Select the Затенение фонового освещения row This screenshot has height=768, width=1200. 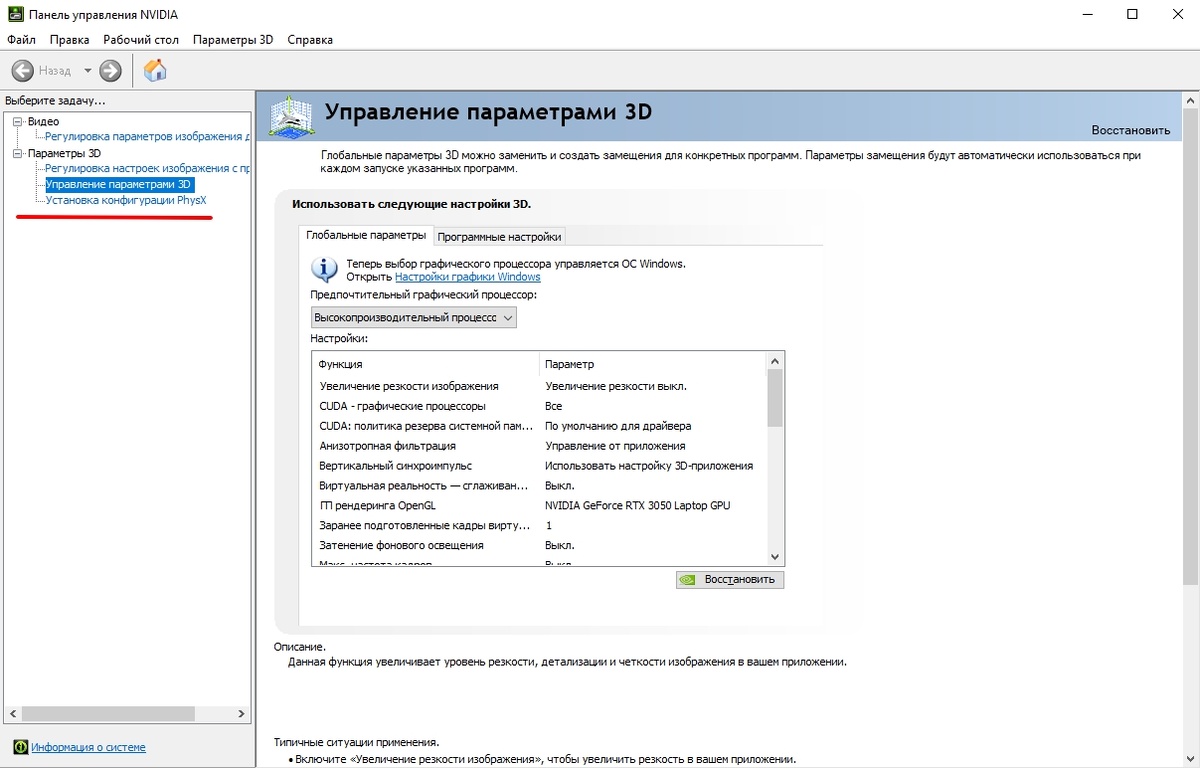click(x=538, y=546)
